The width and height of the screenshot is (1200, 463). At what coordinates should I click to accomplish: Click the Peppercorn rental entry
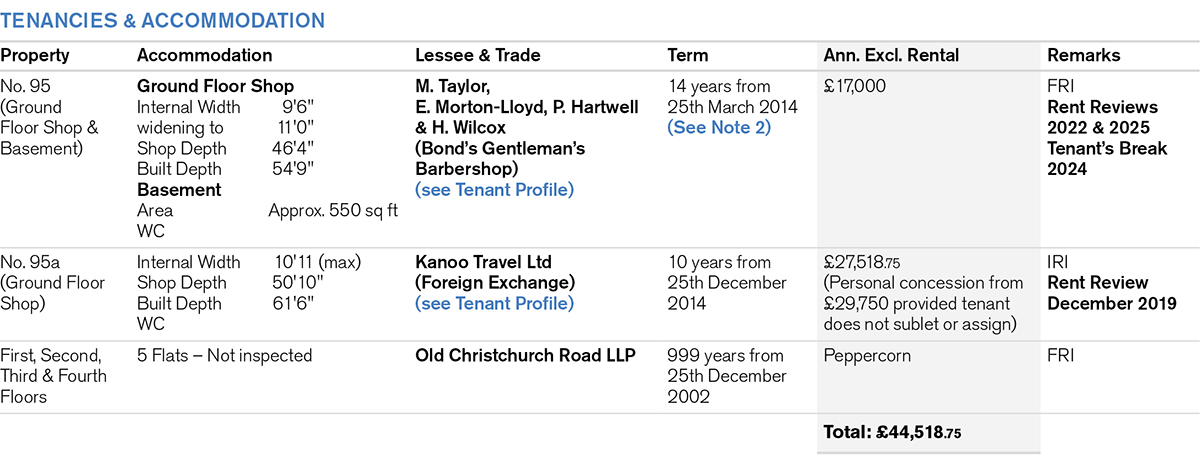(865, 356)
